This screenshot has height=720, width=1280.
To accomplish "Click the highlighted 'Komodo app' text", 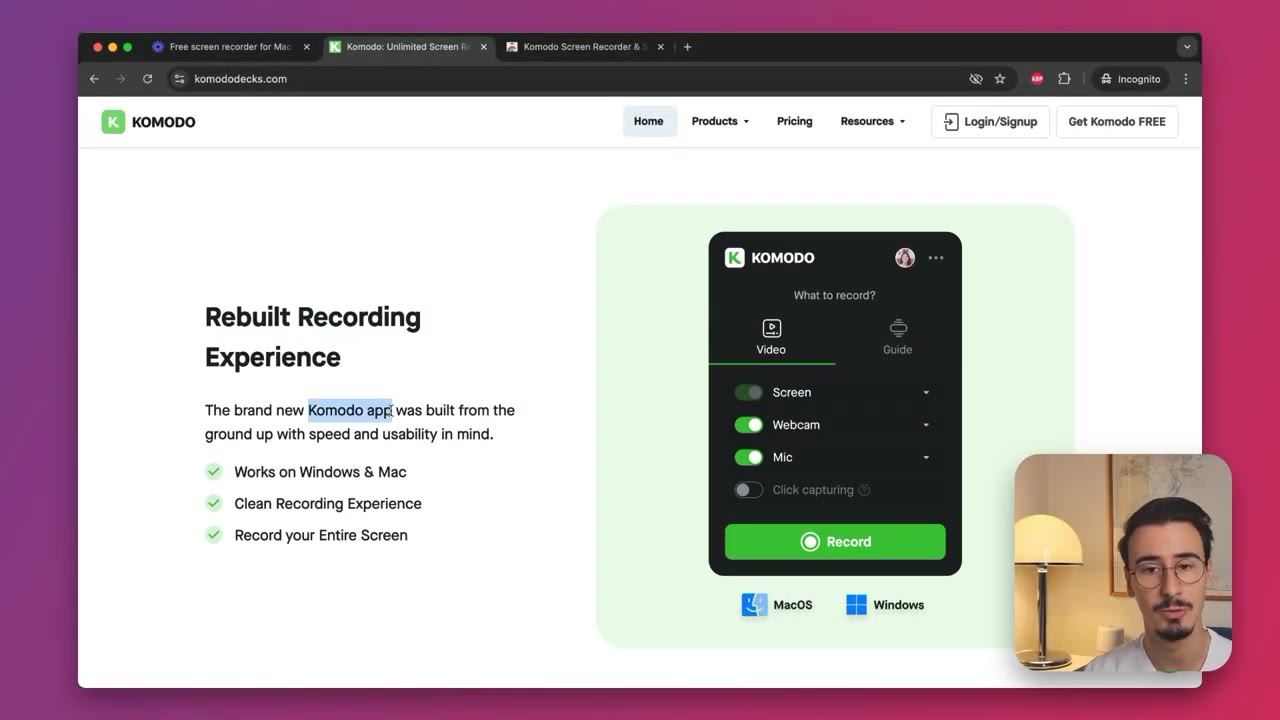I will click(350, 410).
